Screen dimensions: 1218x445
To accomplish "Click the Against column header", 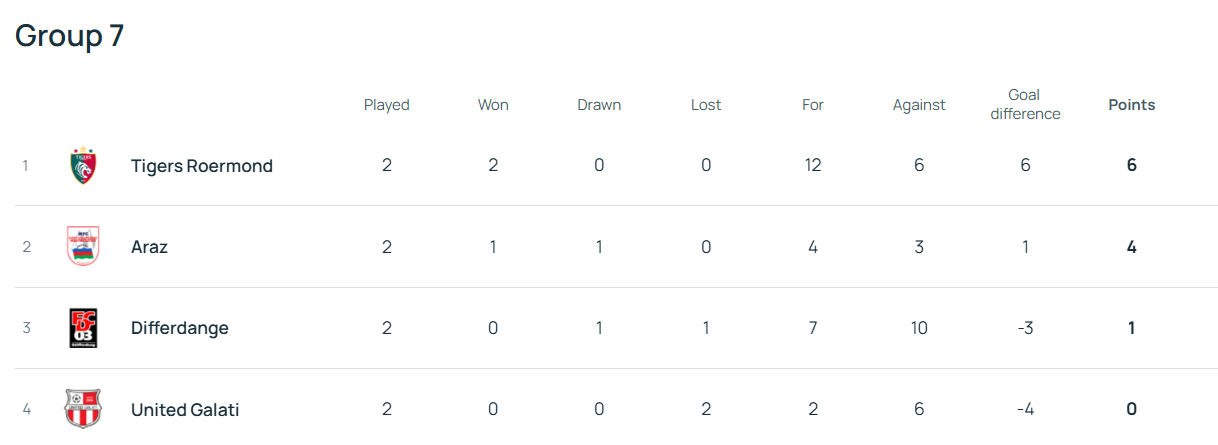I will pos(918,105).
